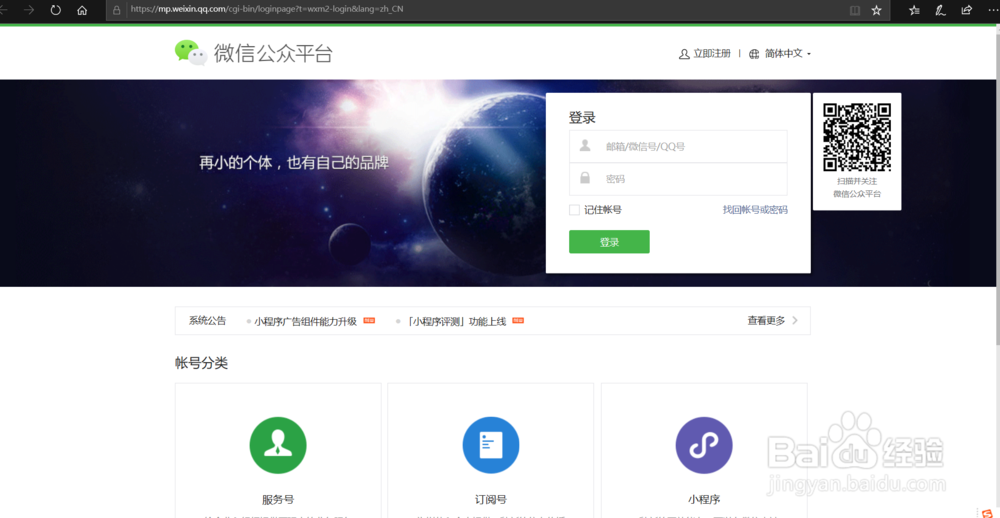Click the 系统公告 label
Image resolution: width=1000 pixels, height=518 pixels.
207,321
